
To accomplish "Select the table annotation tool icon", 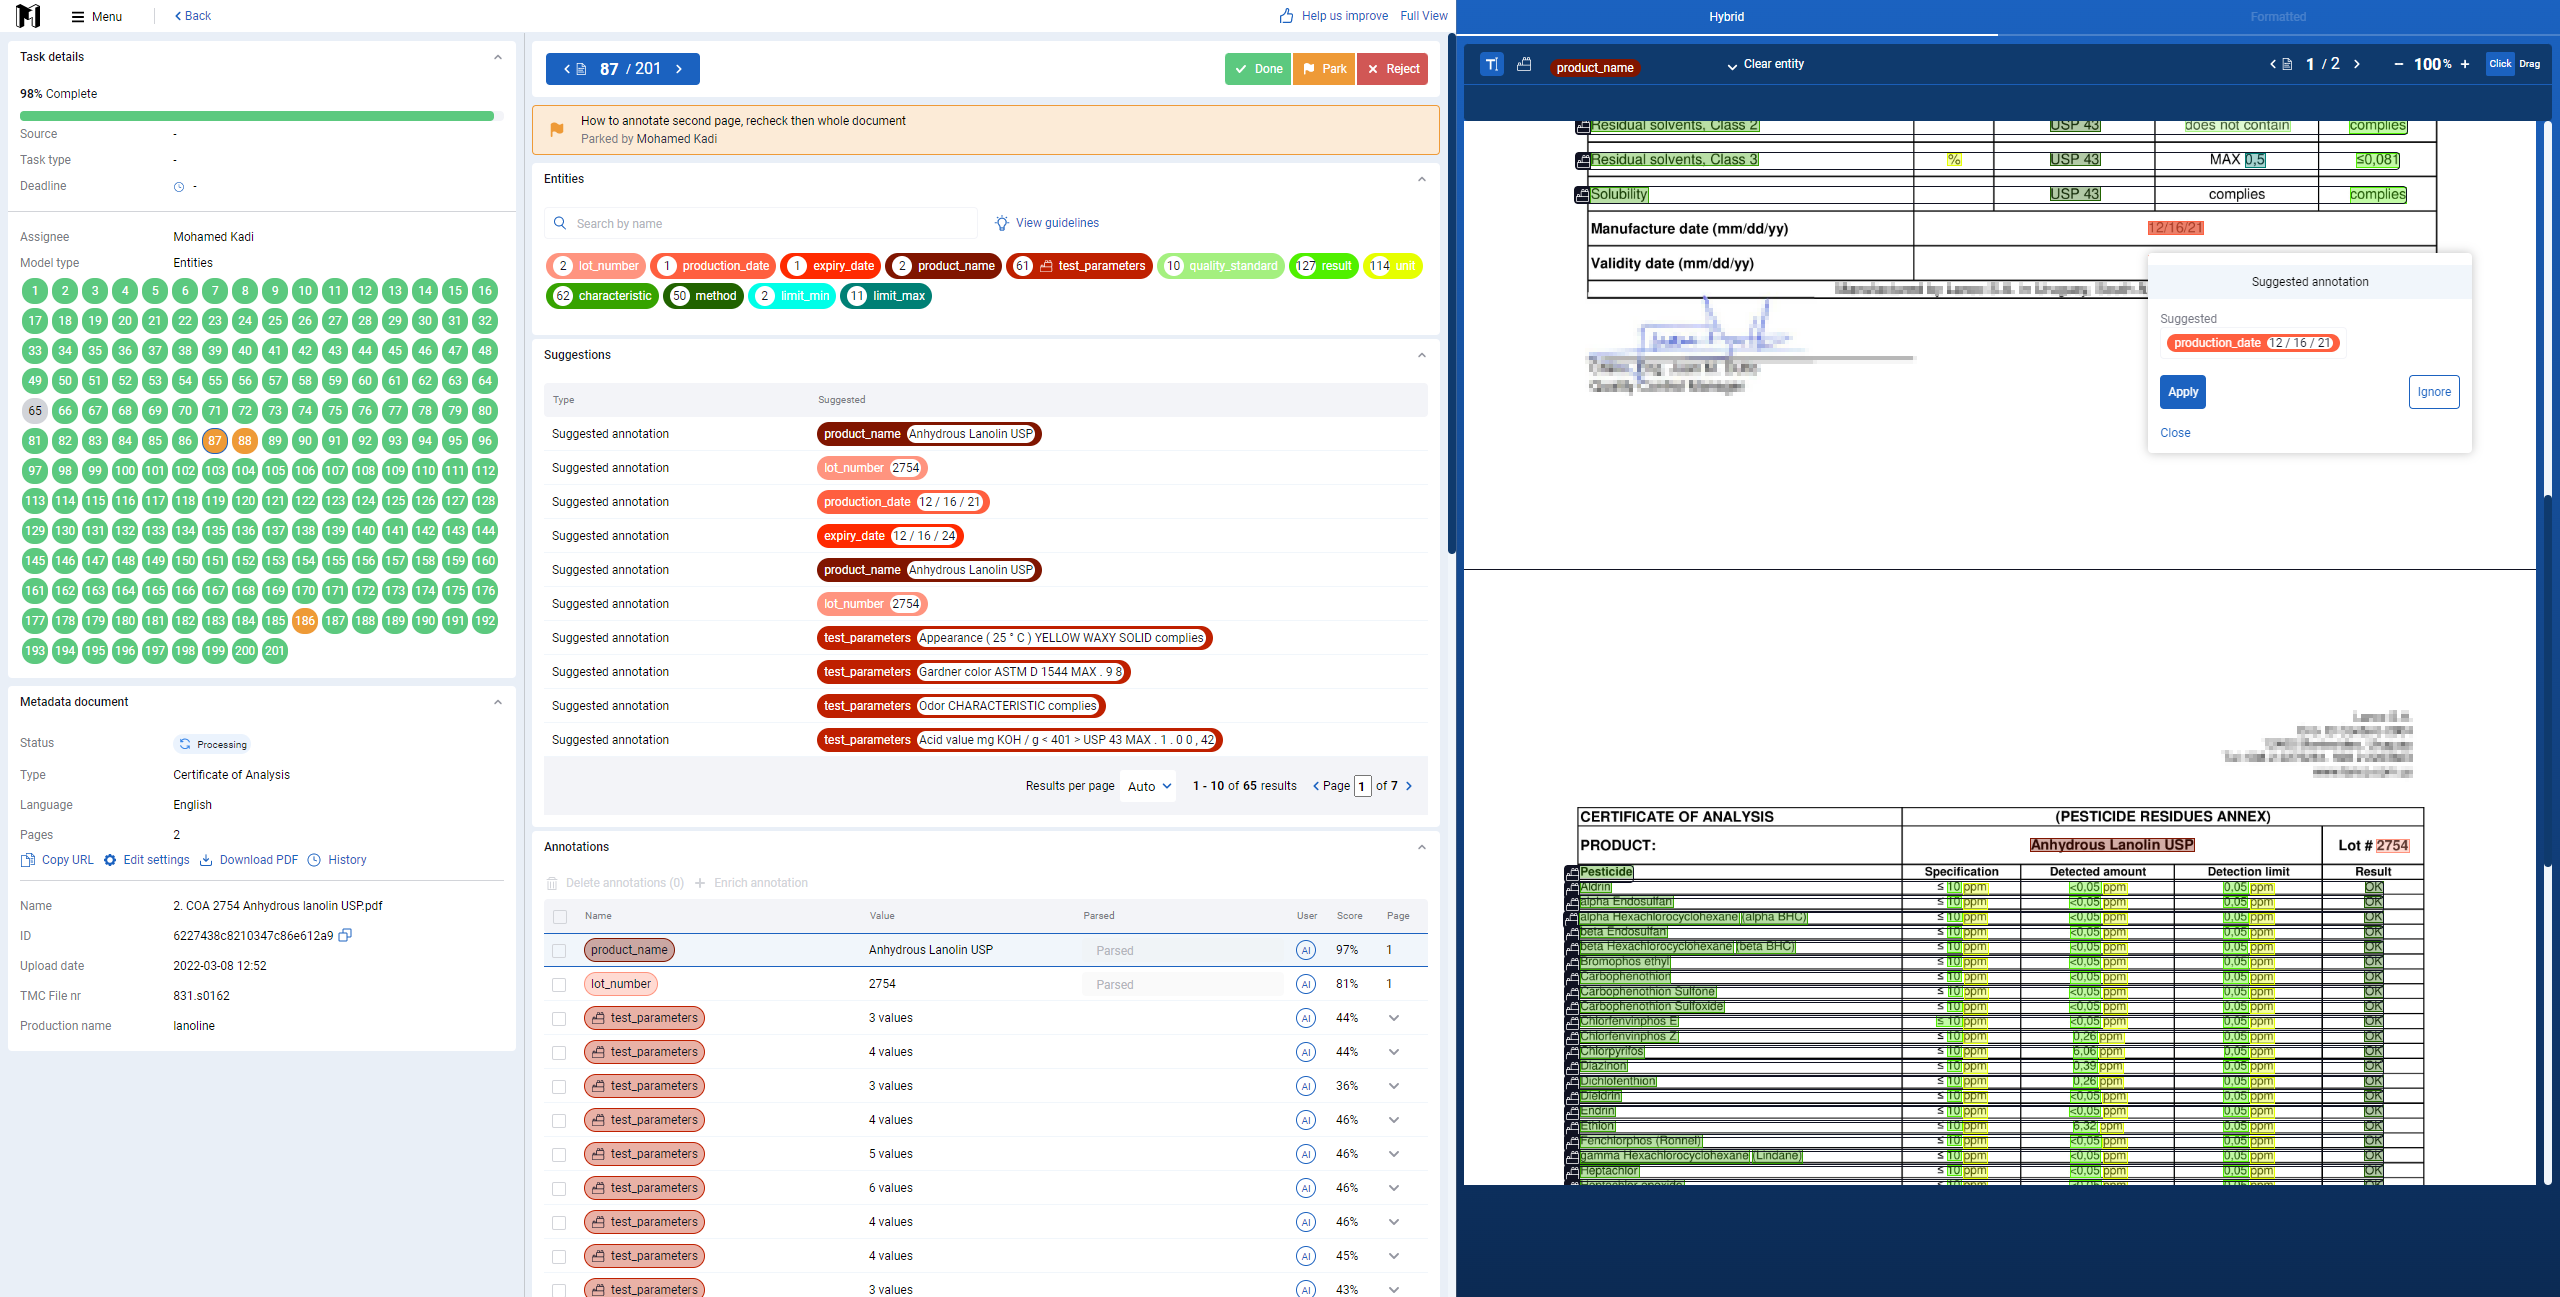I will pos(1524,64).
